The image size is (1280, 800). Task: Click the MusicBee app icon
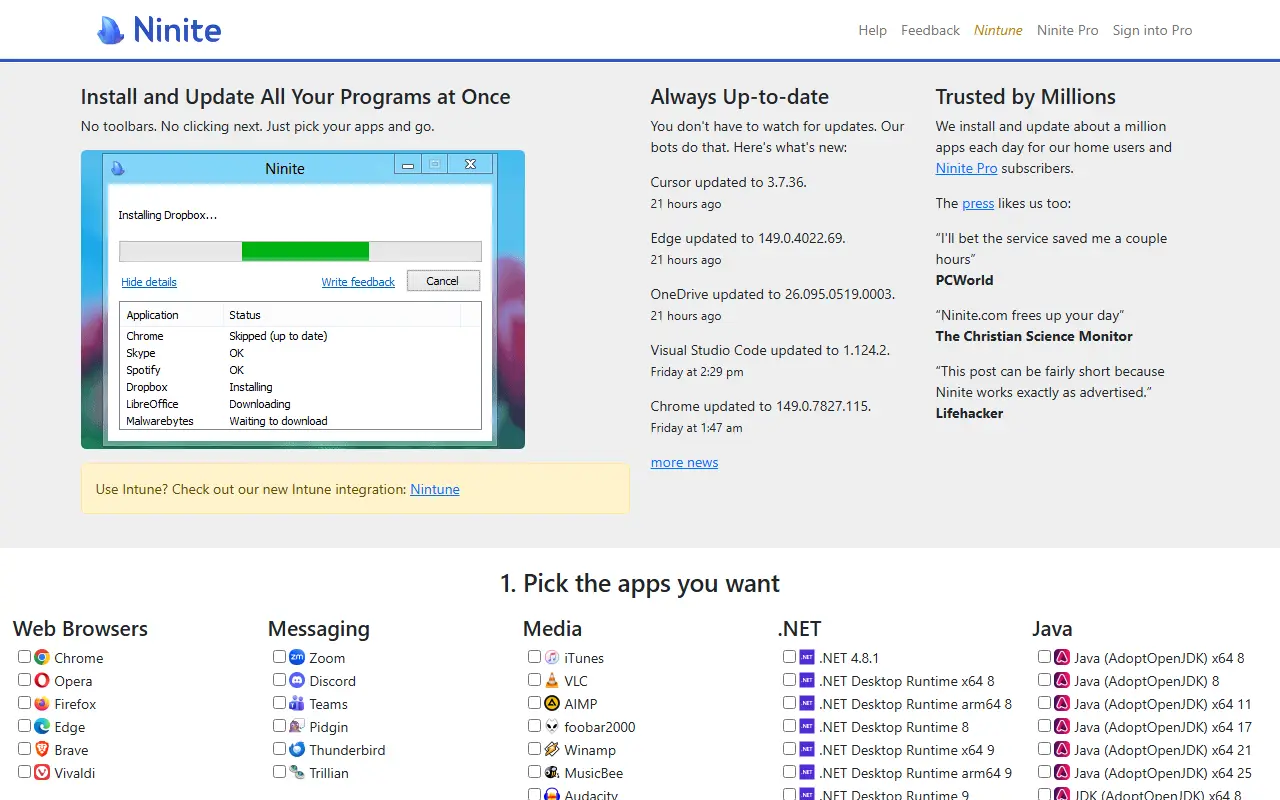pos(552,772)
